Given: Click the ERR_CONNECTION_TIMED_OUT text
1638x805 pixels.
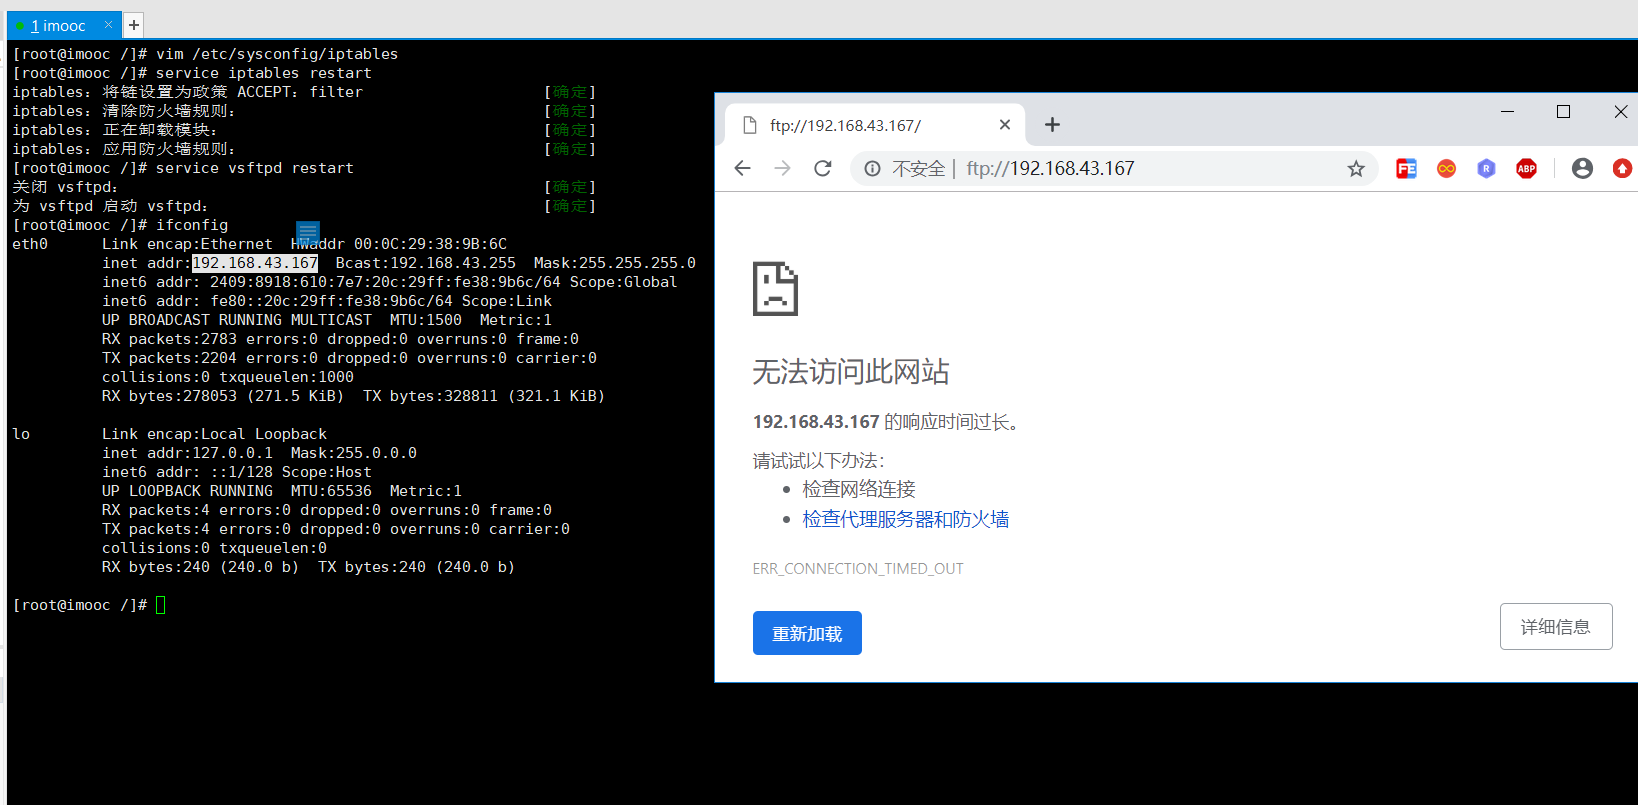Looking at the screenshot, I should (858, 569).
